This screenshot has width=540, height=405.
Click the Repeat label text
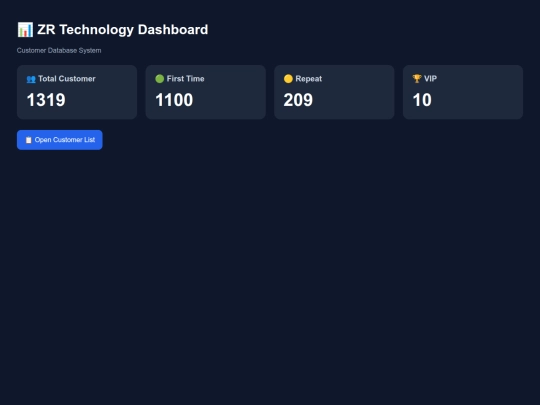pos(309,79)
